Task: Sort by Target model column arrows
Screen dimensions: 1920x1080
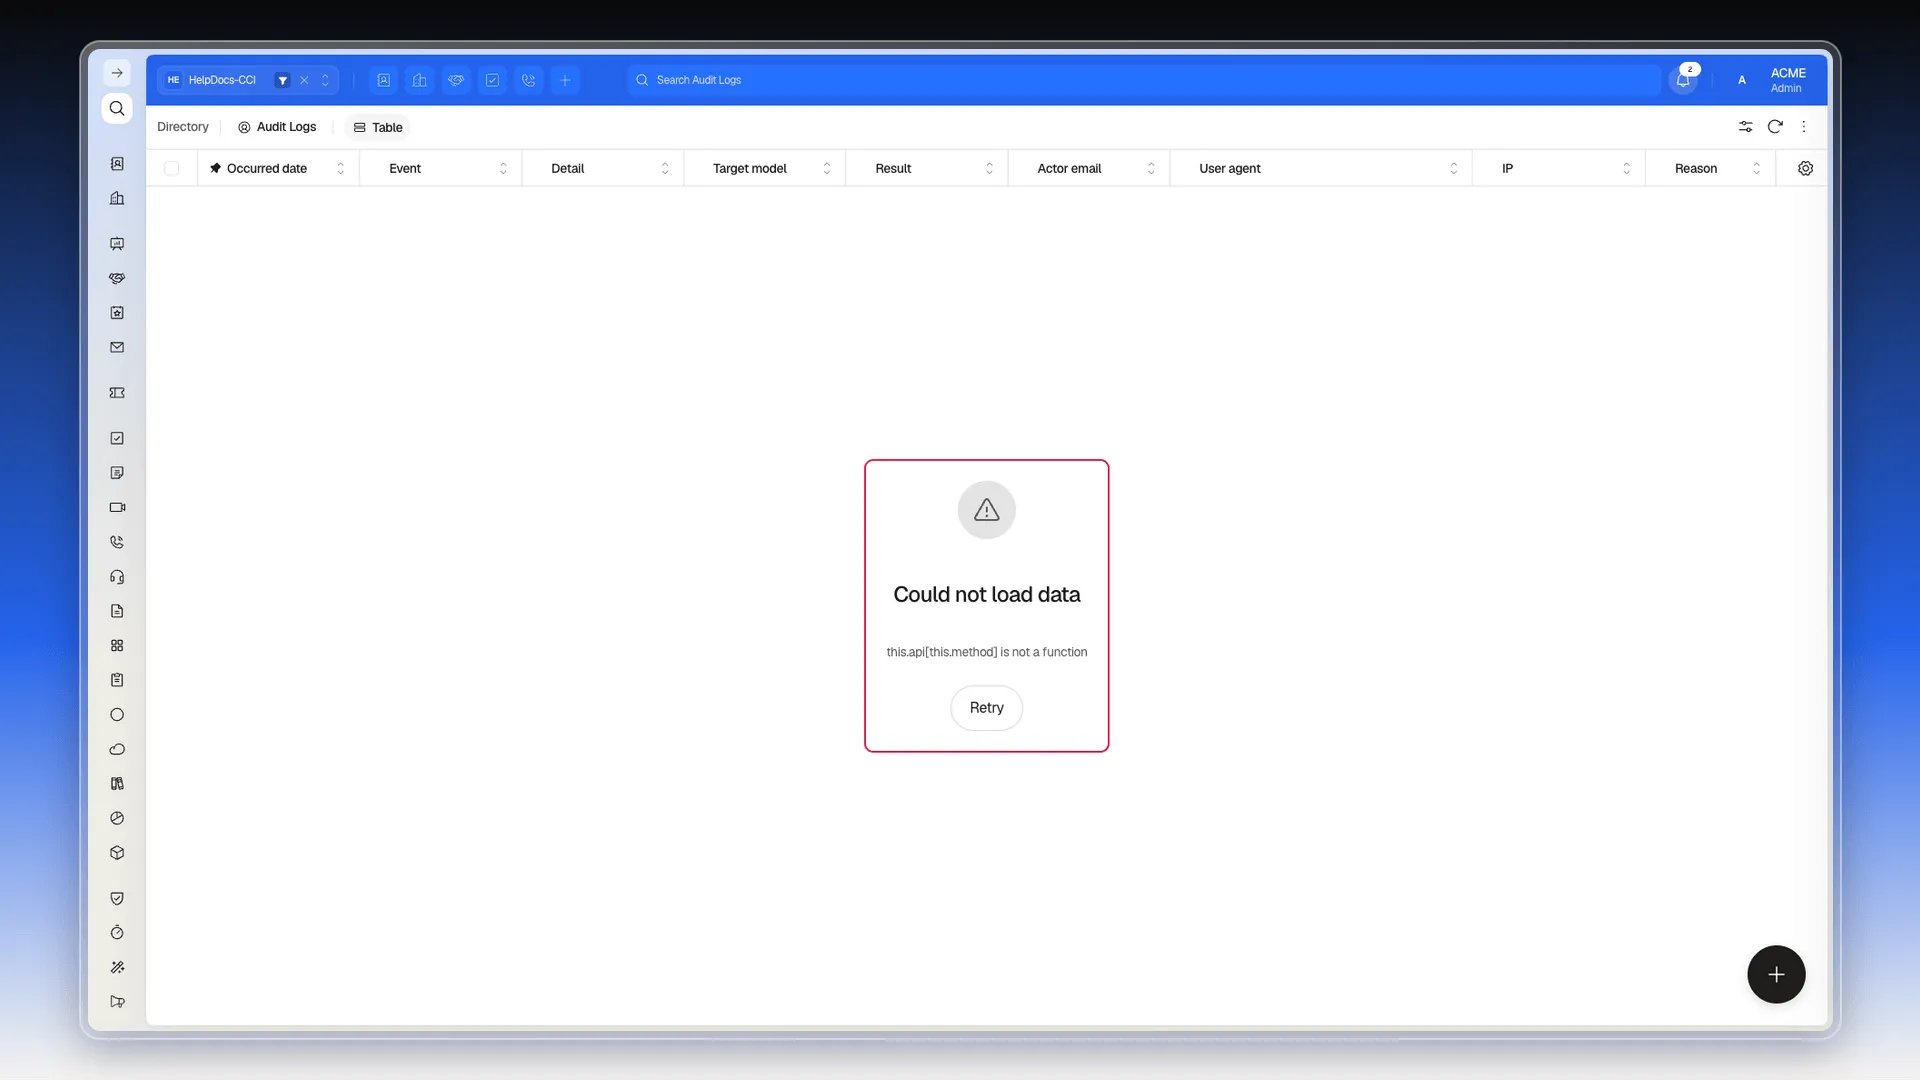Action: point(827,168)
